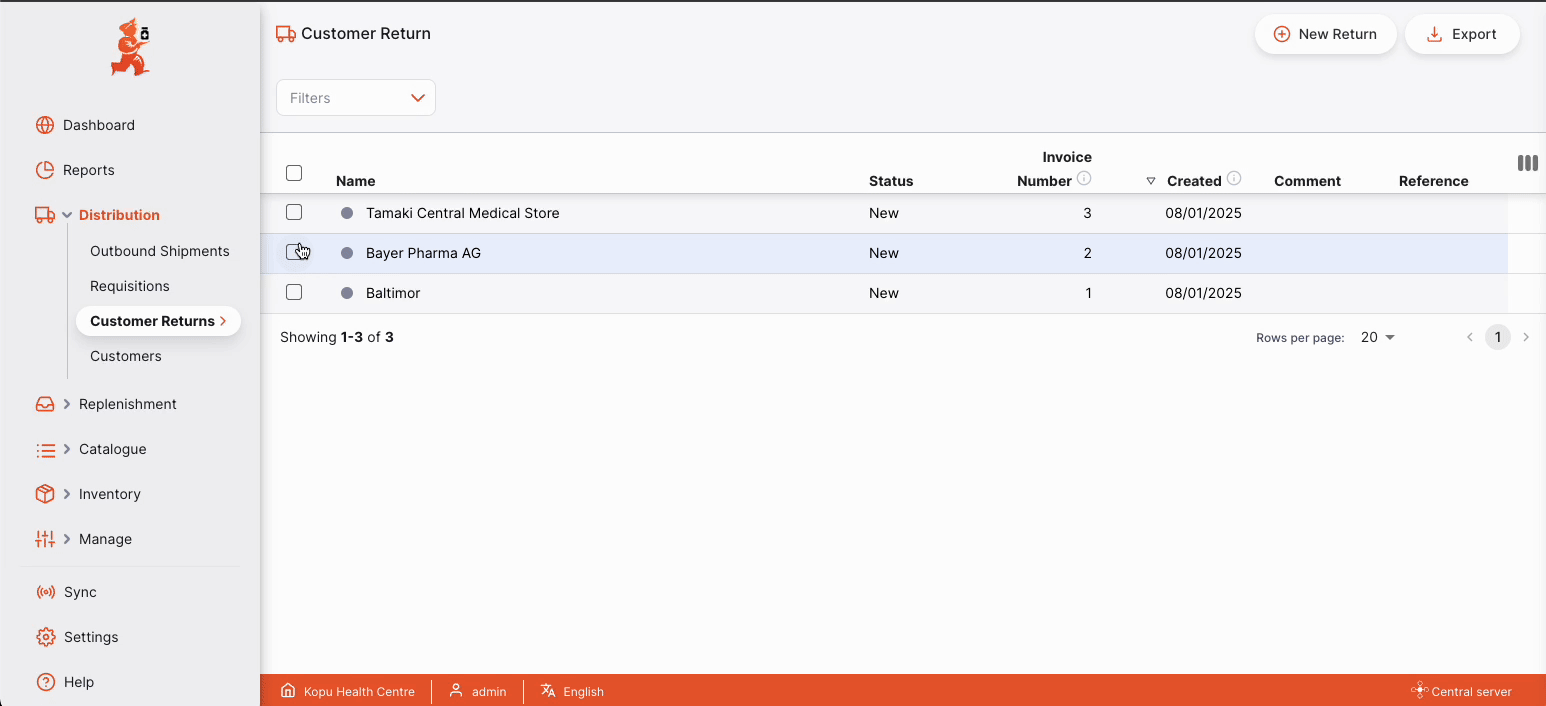Collapse the Distribution section chevron
Image resolution: width=1546 pixels, height=706 pixels.
67,215
